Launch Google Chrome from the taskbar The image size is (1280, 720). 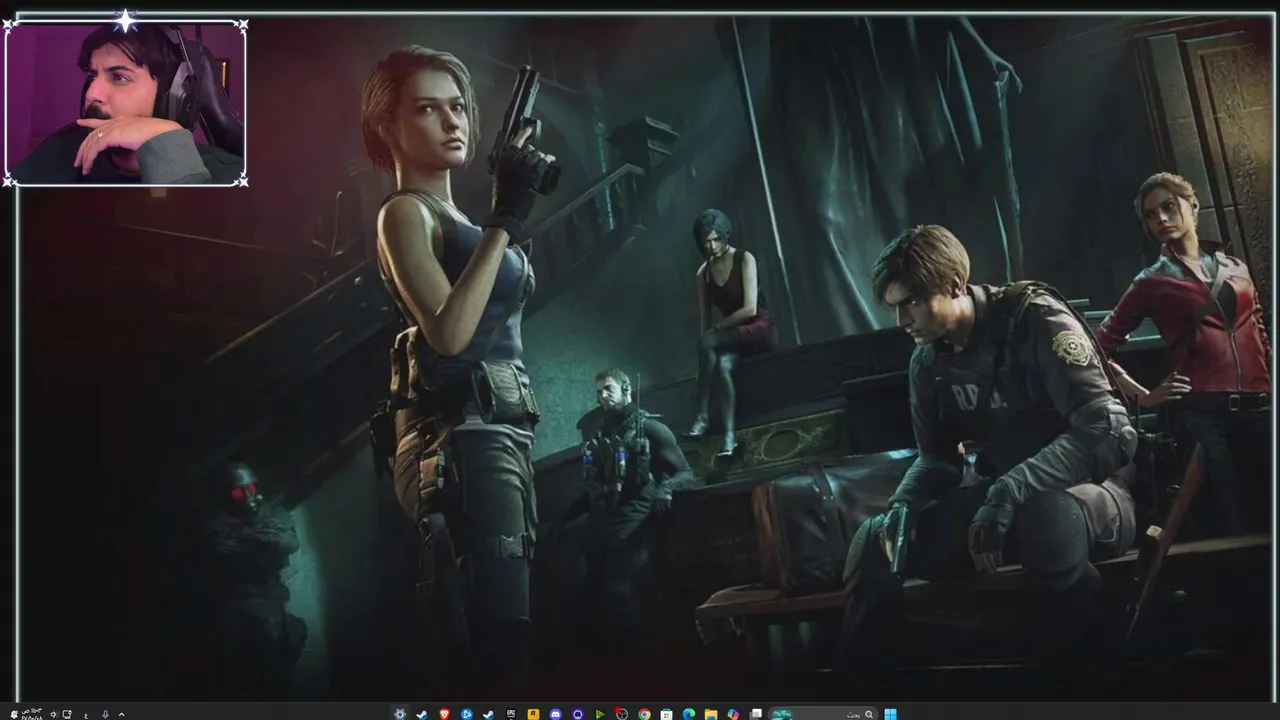tap(644, 714)
